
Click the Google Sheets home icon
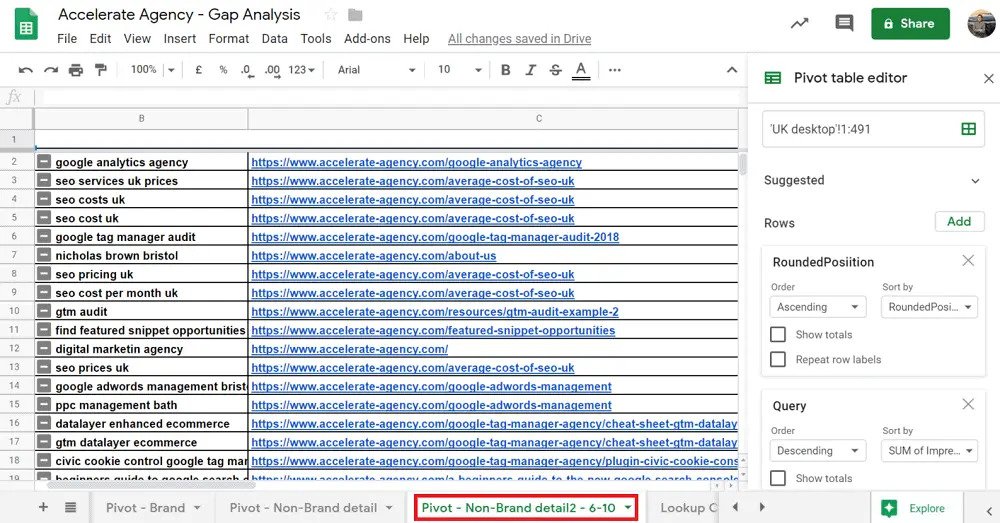[26, 24]
